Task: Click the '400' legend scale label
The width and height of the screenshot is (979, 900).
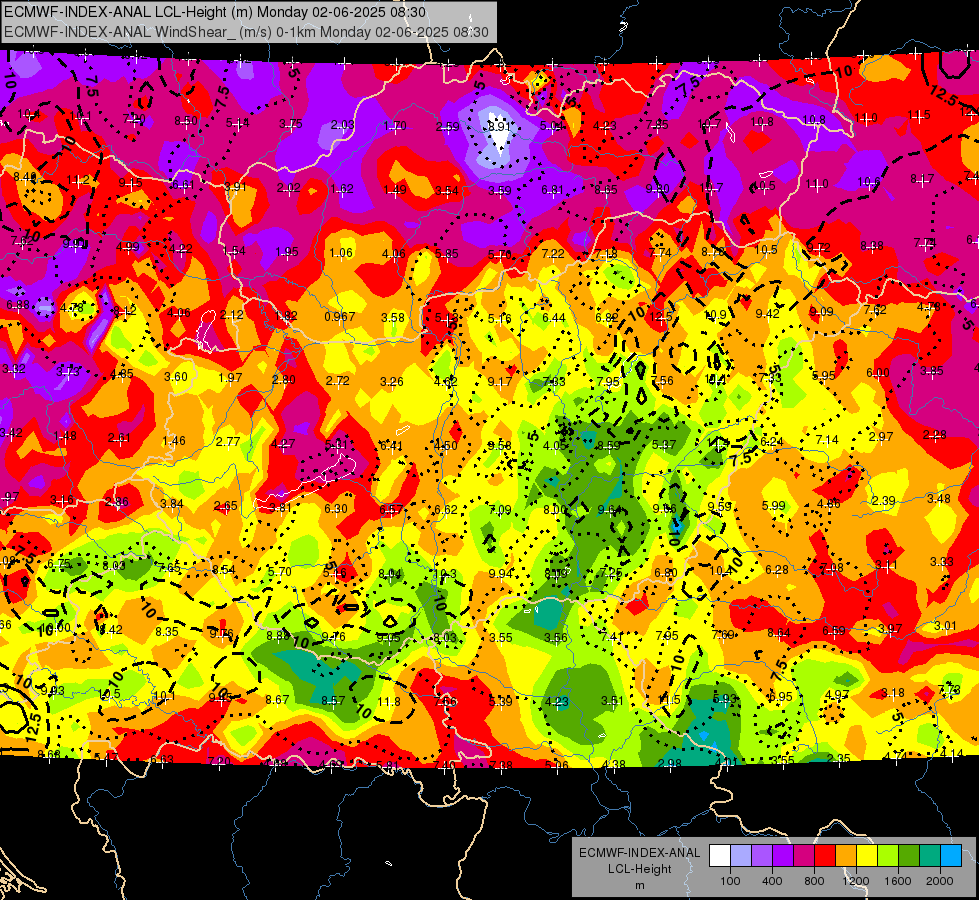Action: tap(772, 881)
